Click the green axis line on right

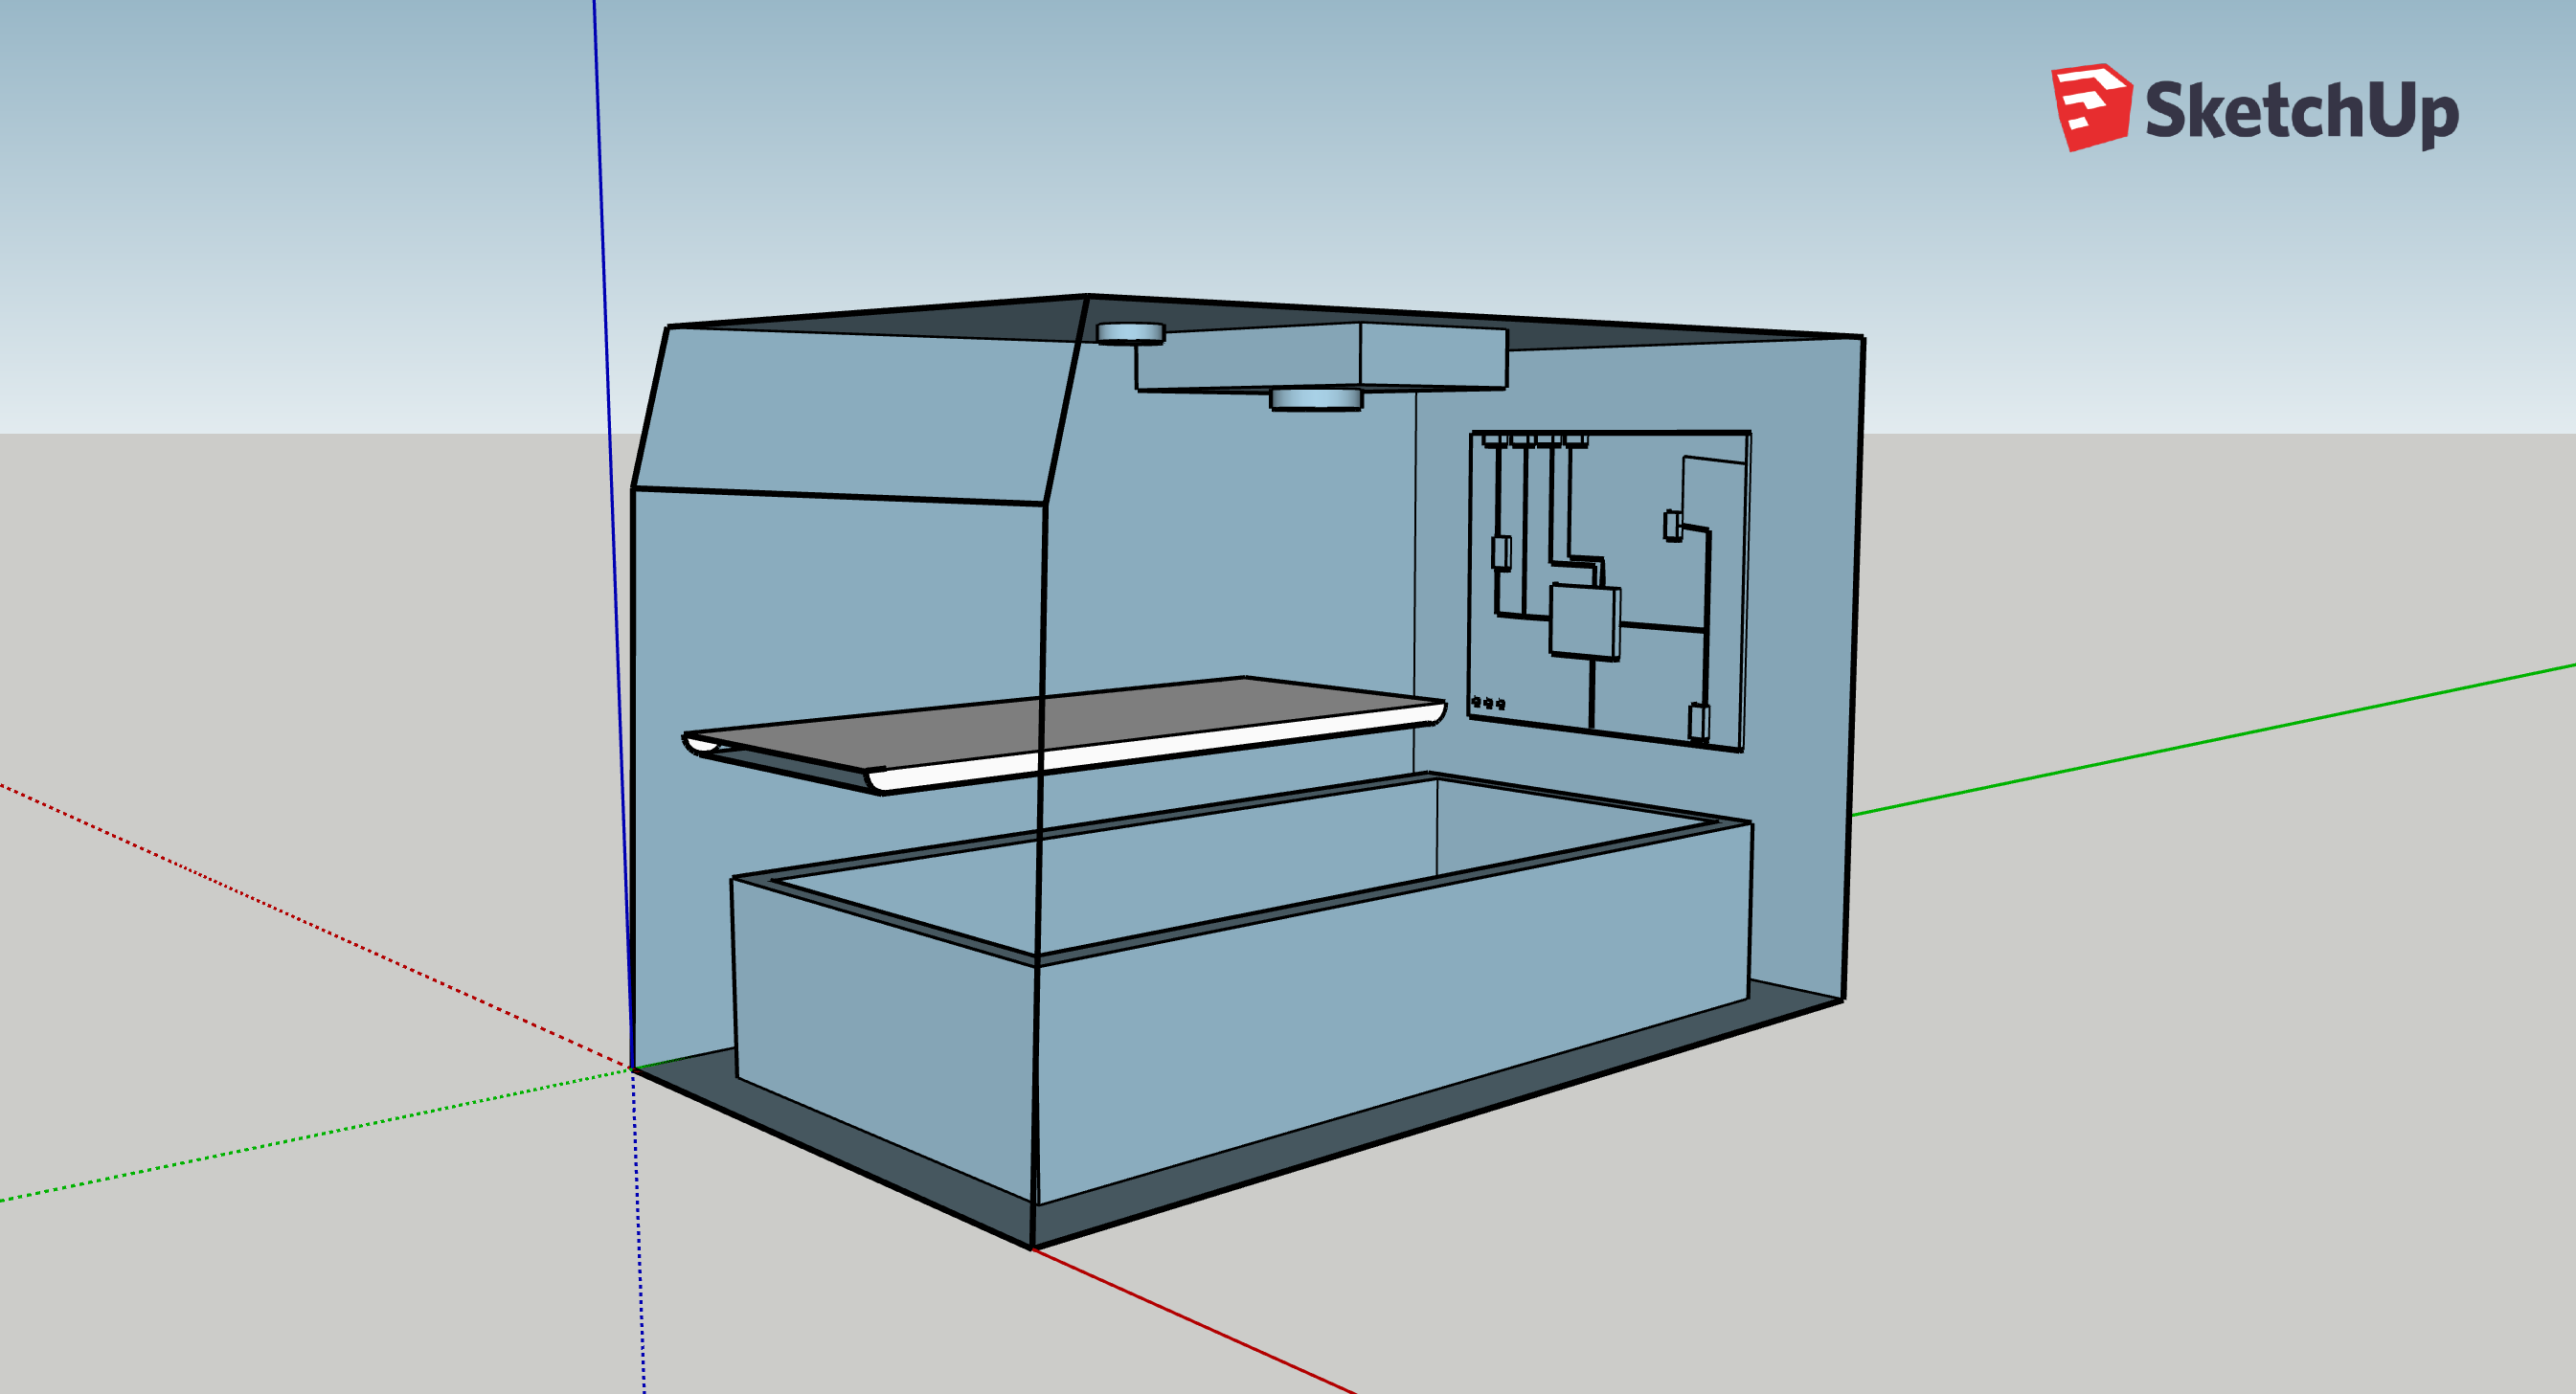click(2213, 739)
